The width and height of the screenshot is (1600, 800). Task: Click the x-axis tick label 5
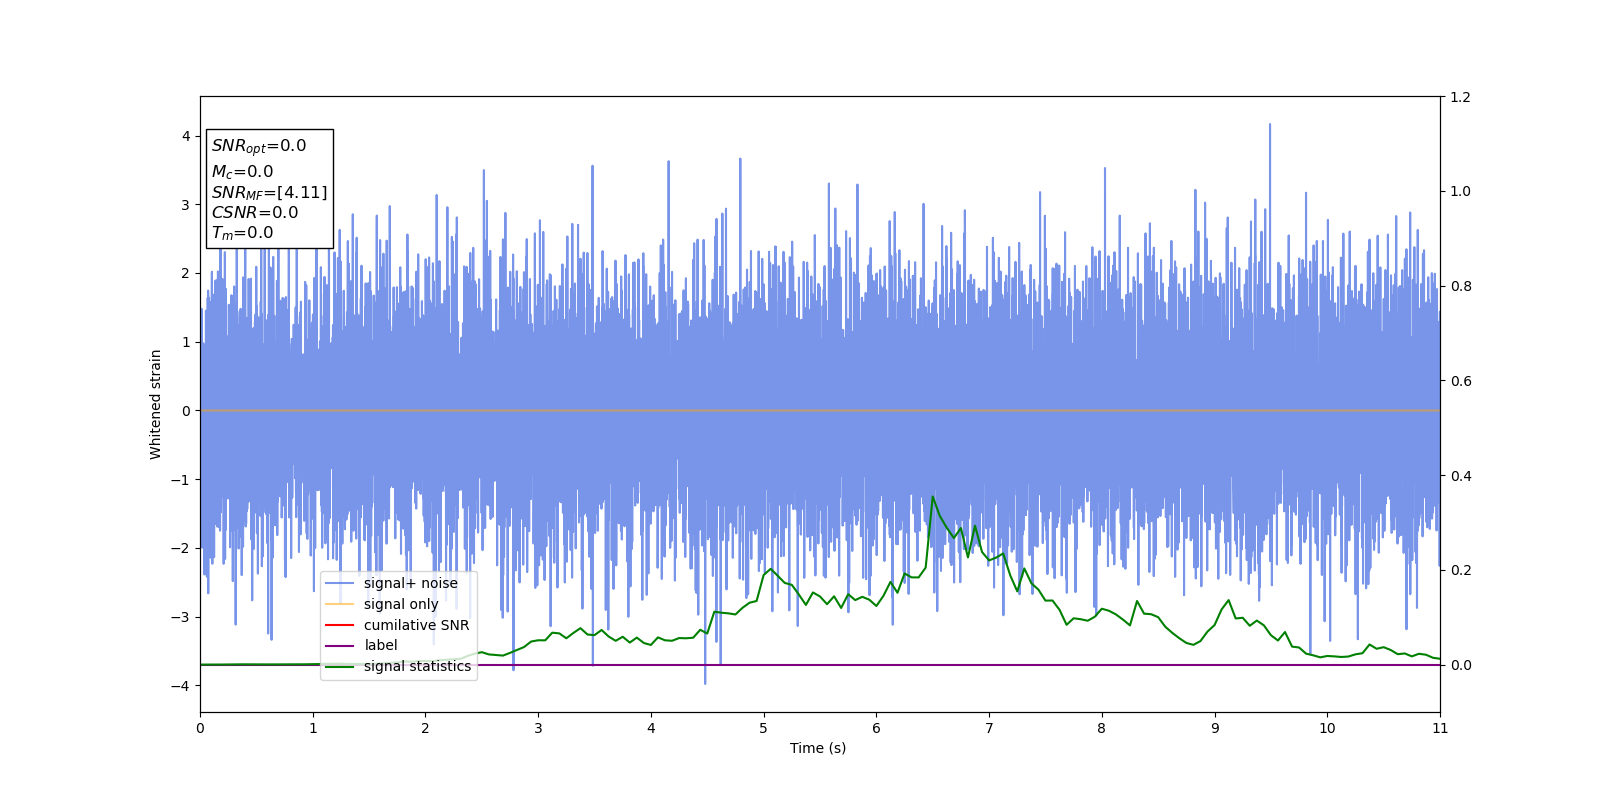click(x=764, y=728)
